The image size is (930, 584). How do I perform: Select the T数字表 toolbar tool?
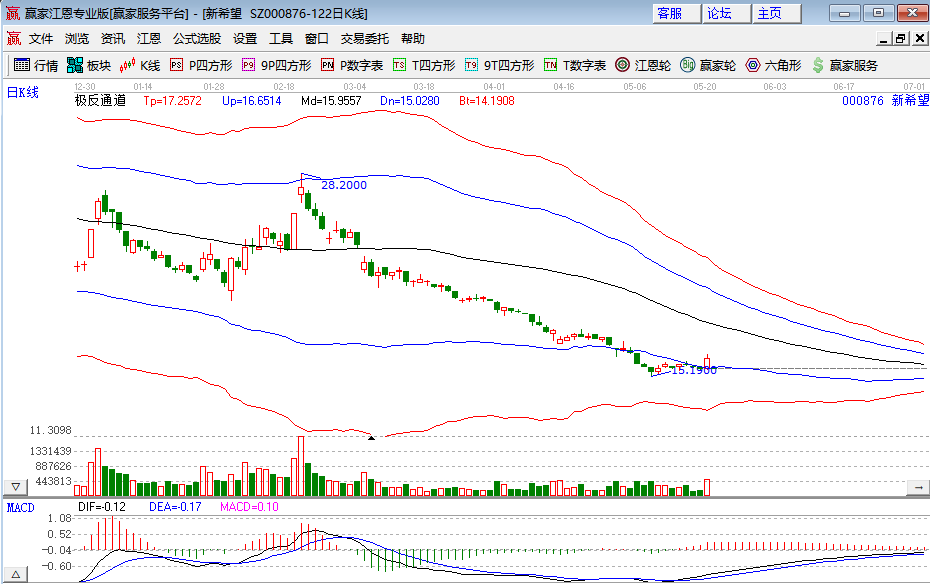point(575,65)
